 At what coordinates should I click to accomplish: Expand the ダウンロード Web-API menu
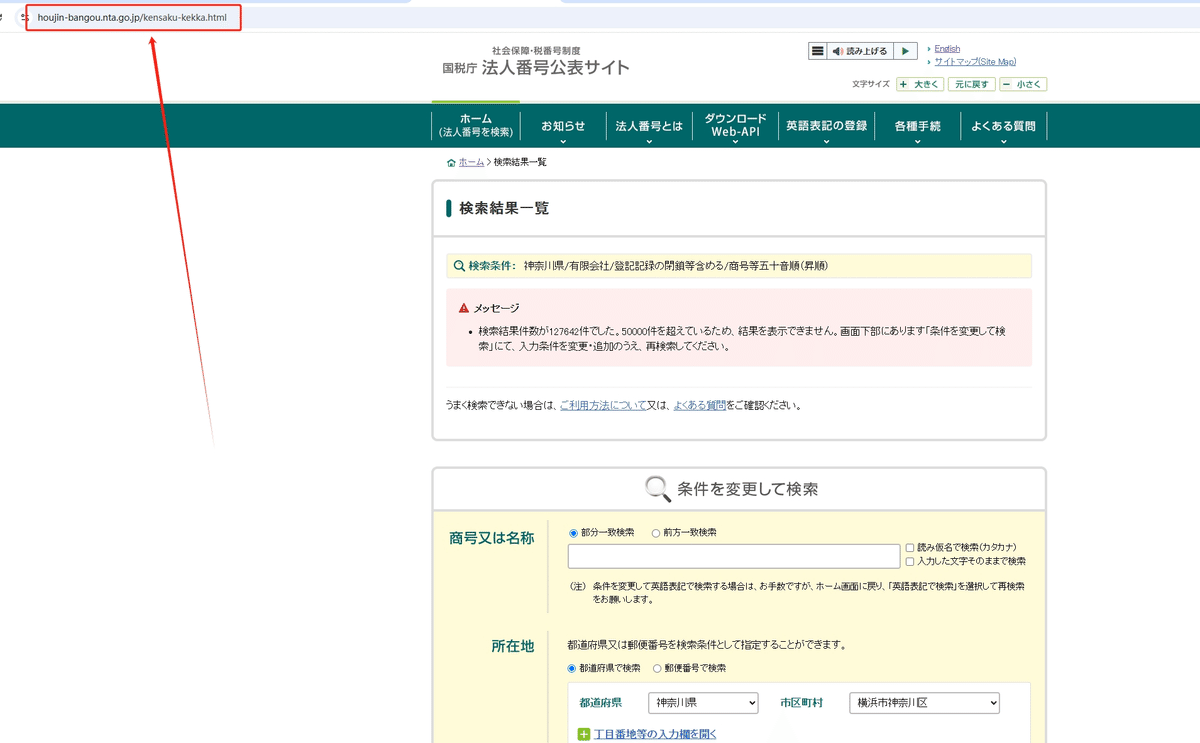[735, 126]
